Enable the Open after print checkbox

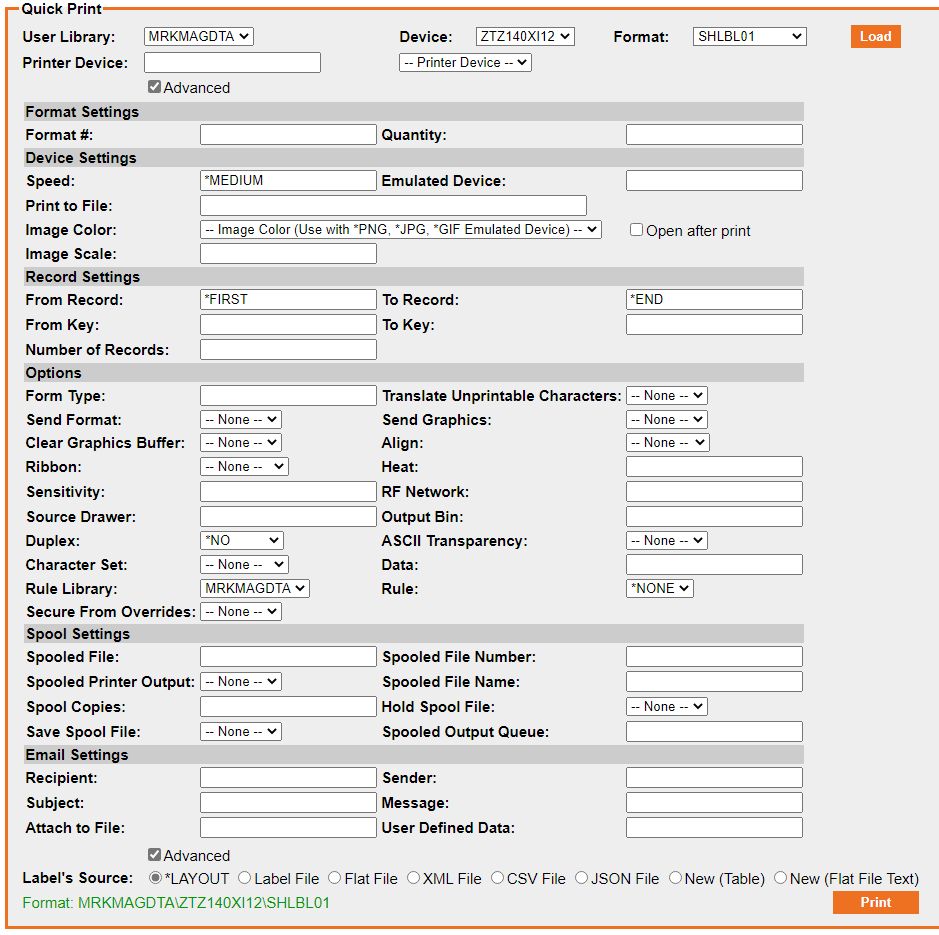[636, 230]
